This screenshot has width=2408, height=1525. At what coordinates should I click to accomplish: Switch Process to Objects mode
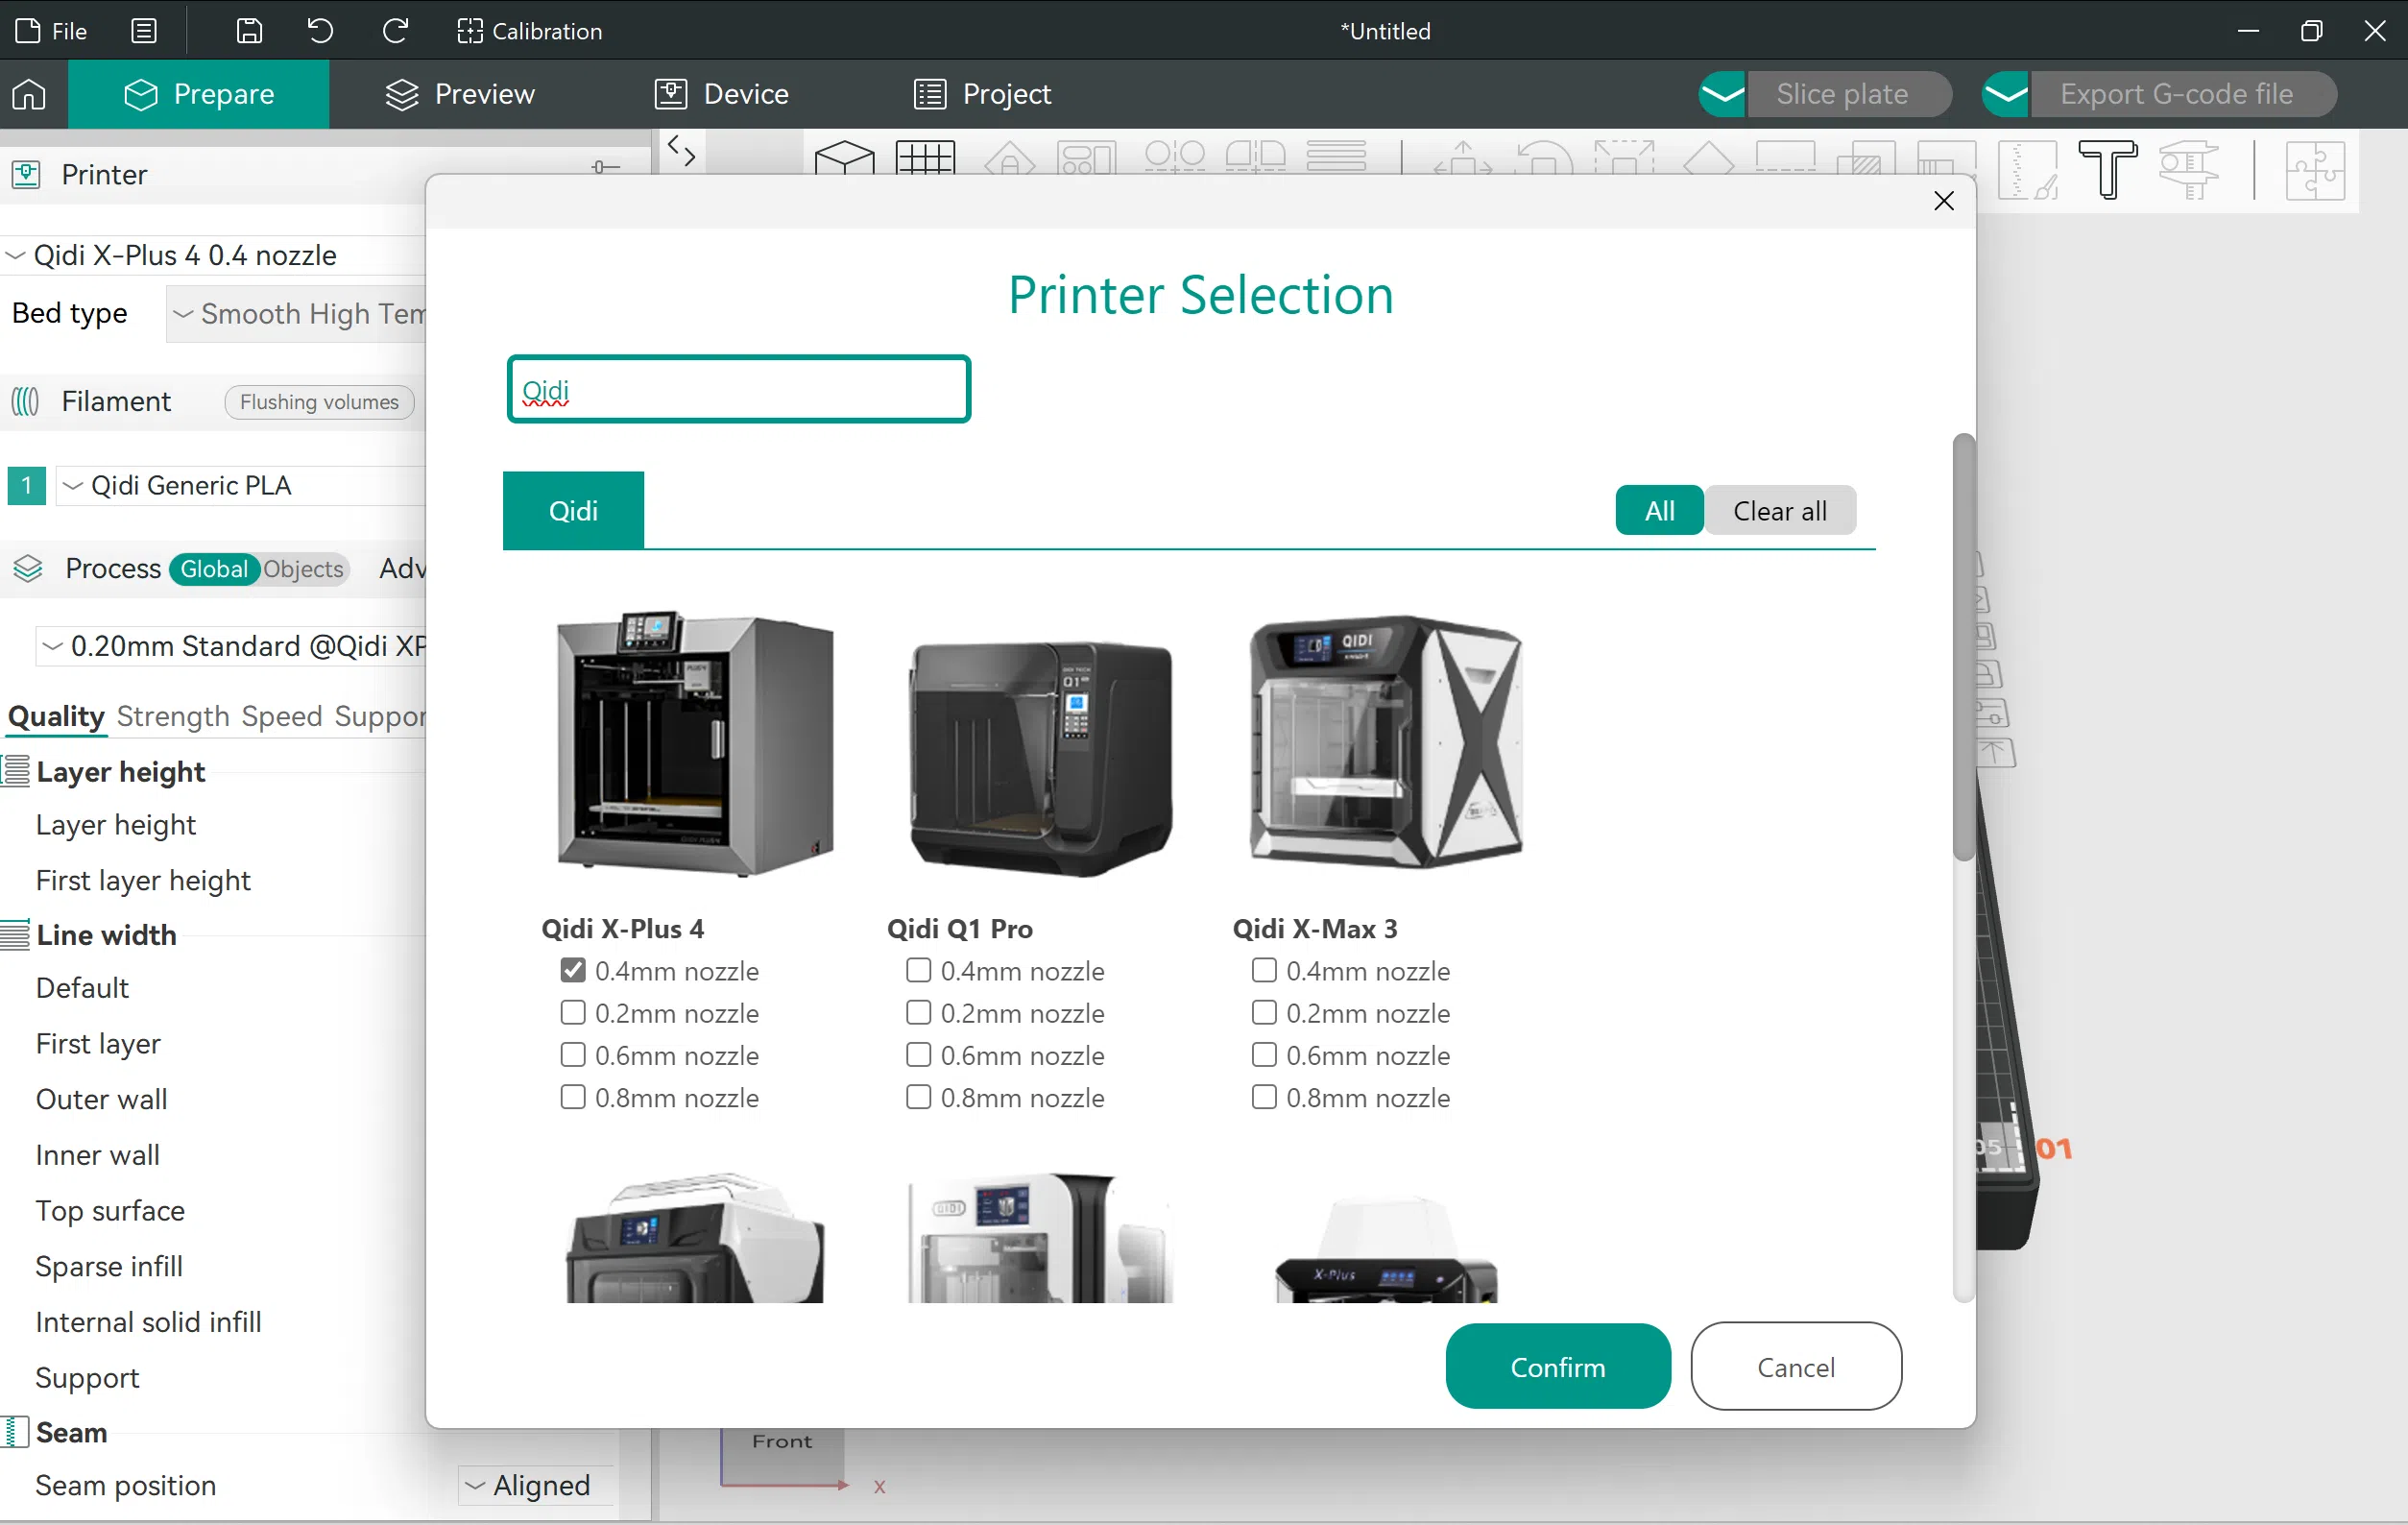303,569
